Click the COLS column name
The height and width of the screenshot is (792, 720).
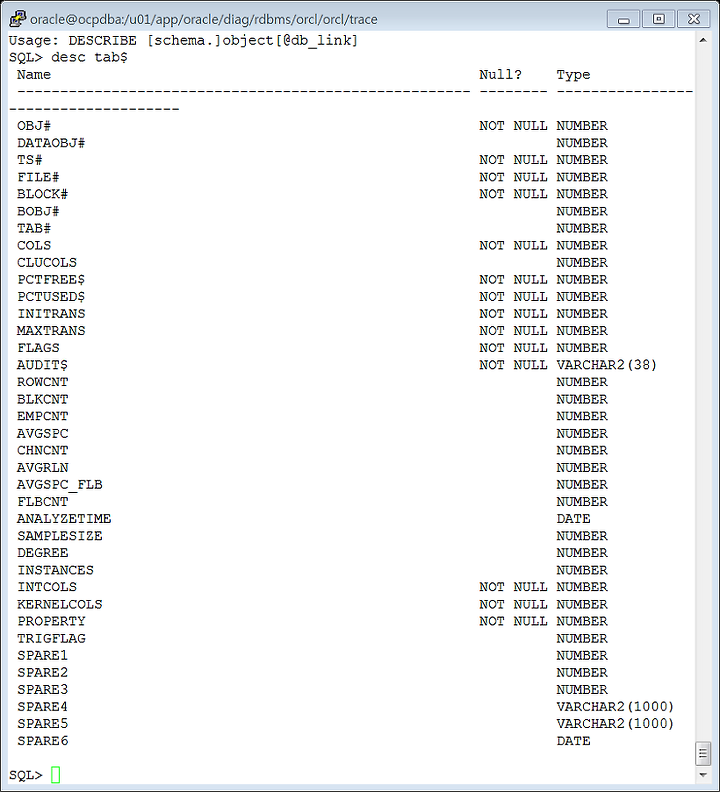(x=34, y=245)
